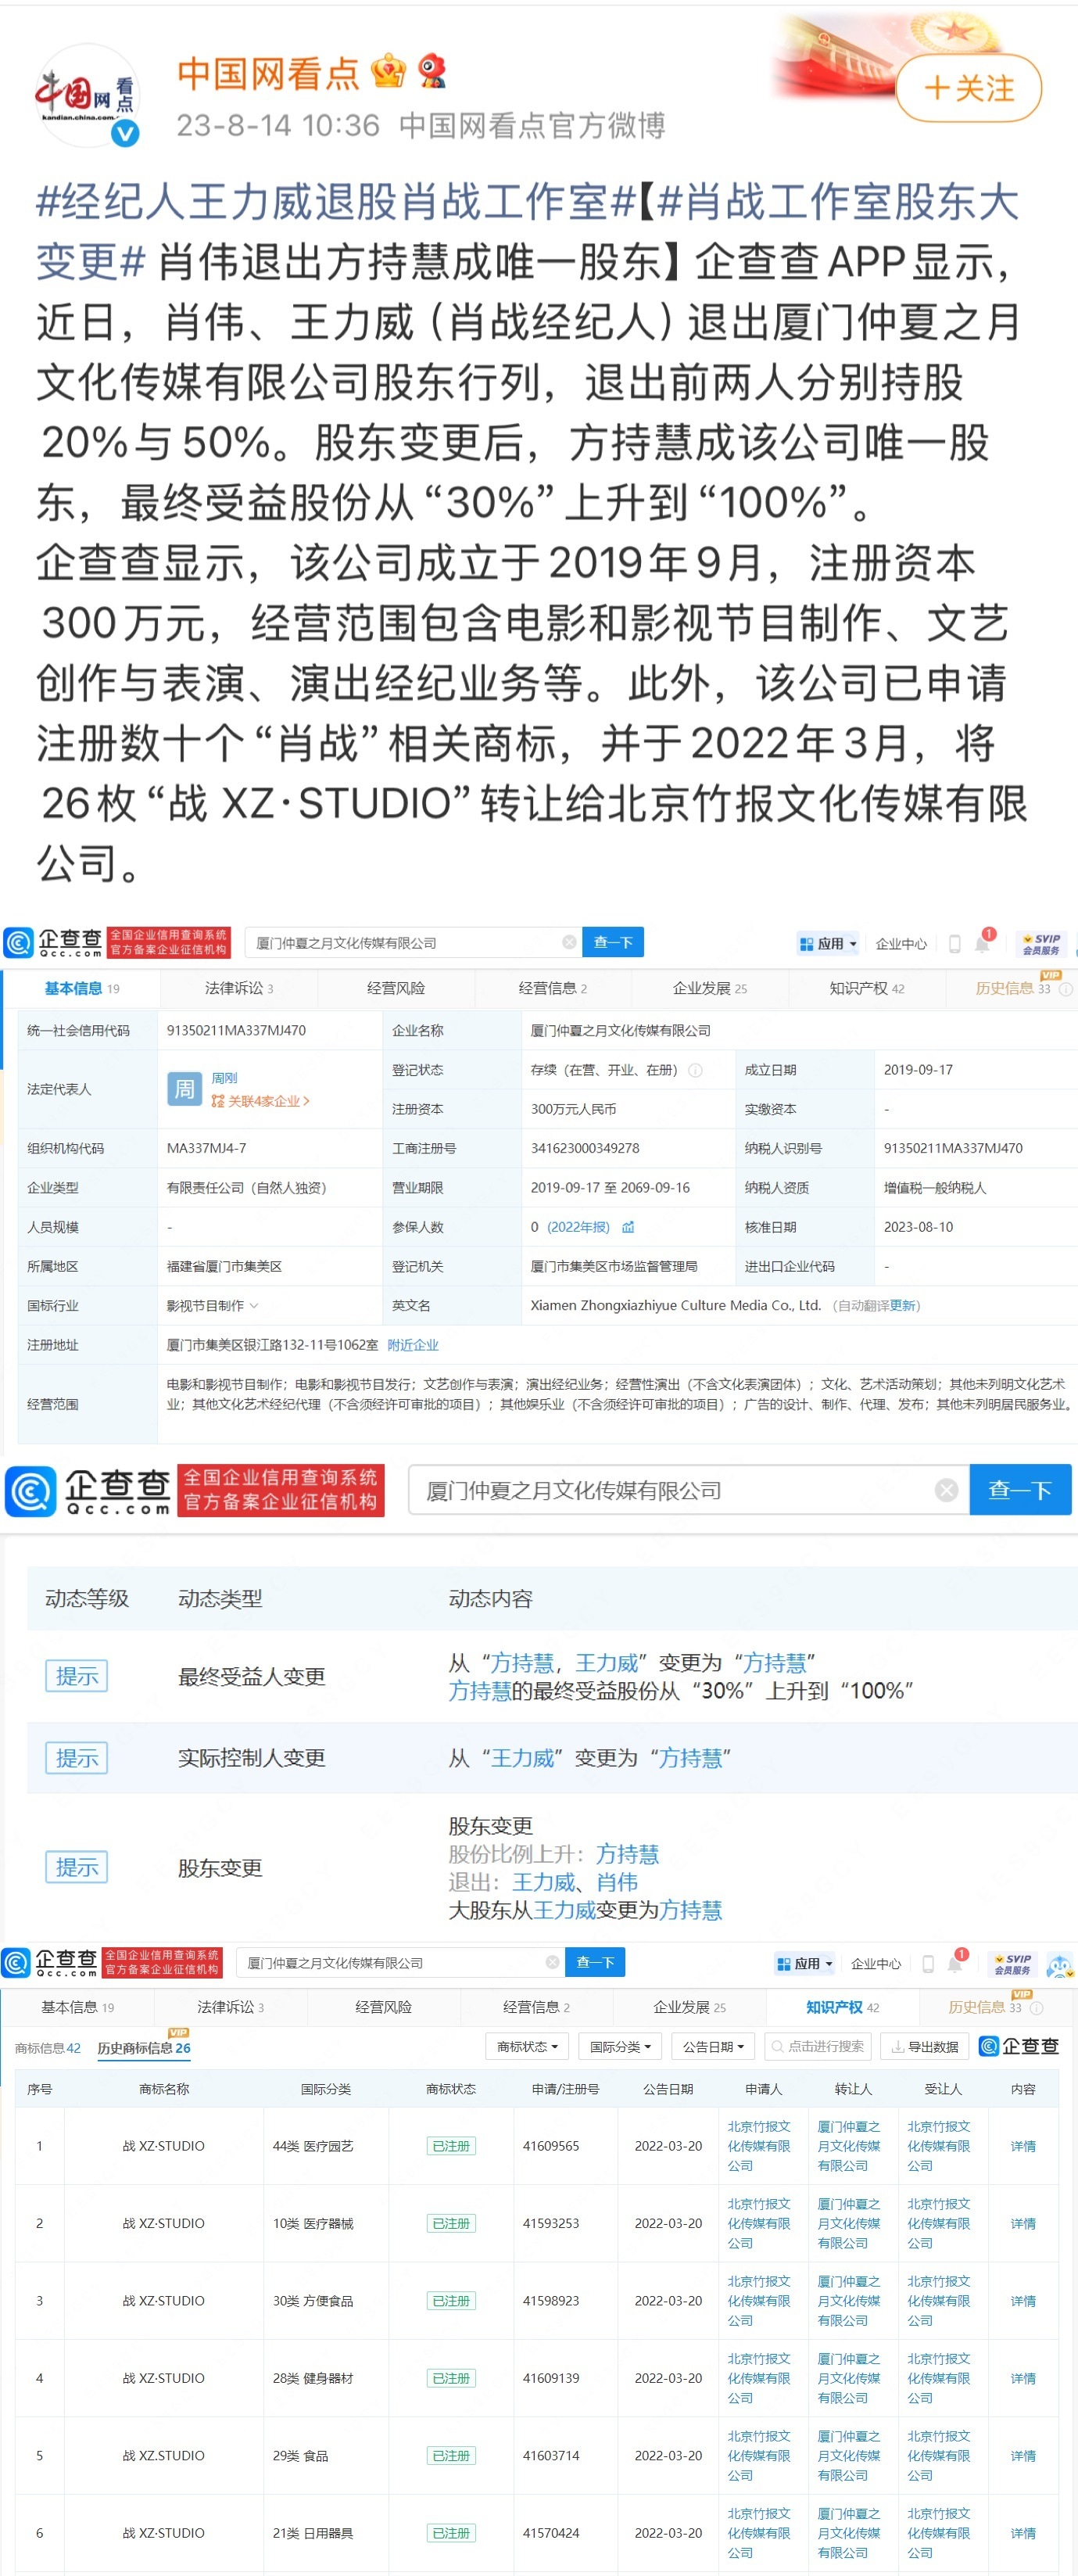This screenshot has width=1078, height=2576.
Task: Select the highlighted 知识产权 42 tab
Action: (x=843, y=2007)
